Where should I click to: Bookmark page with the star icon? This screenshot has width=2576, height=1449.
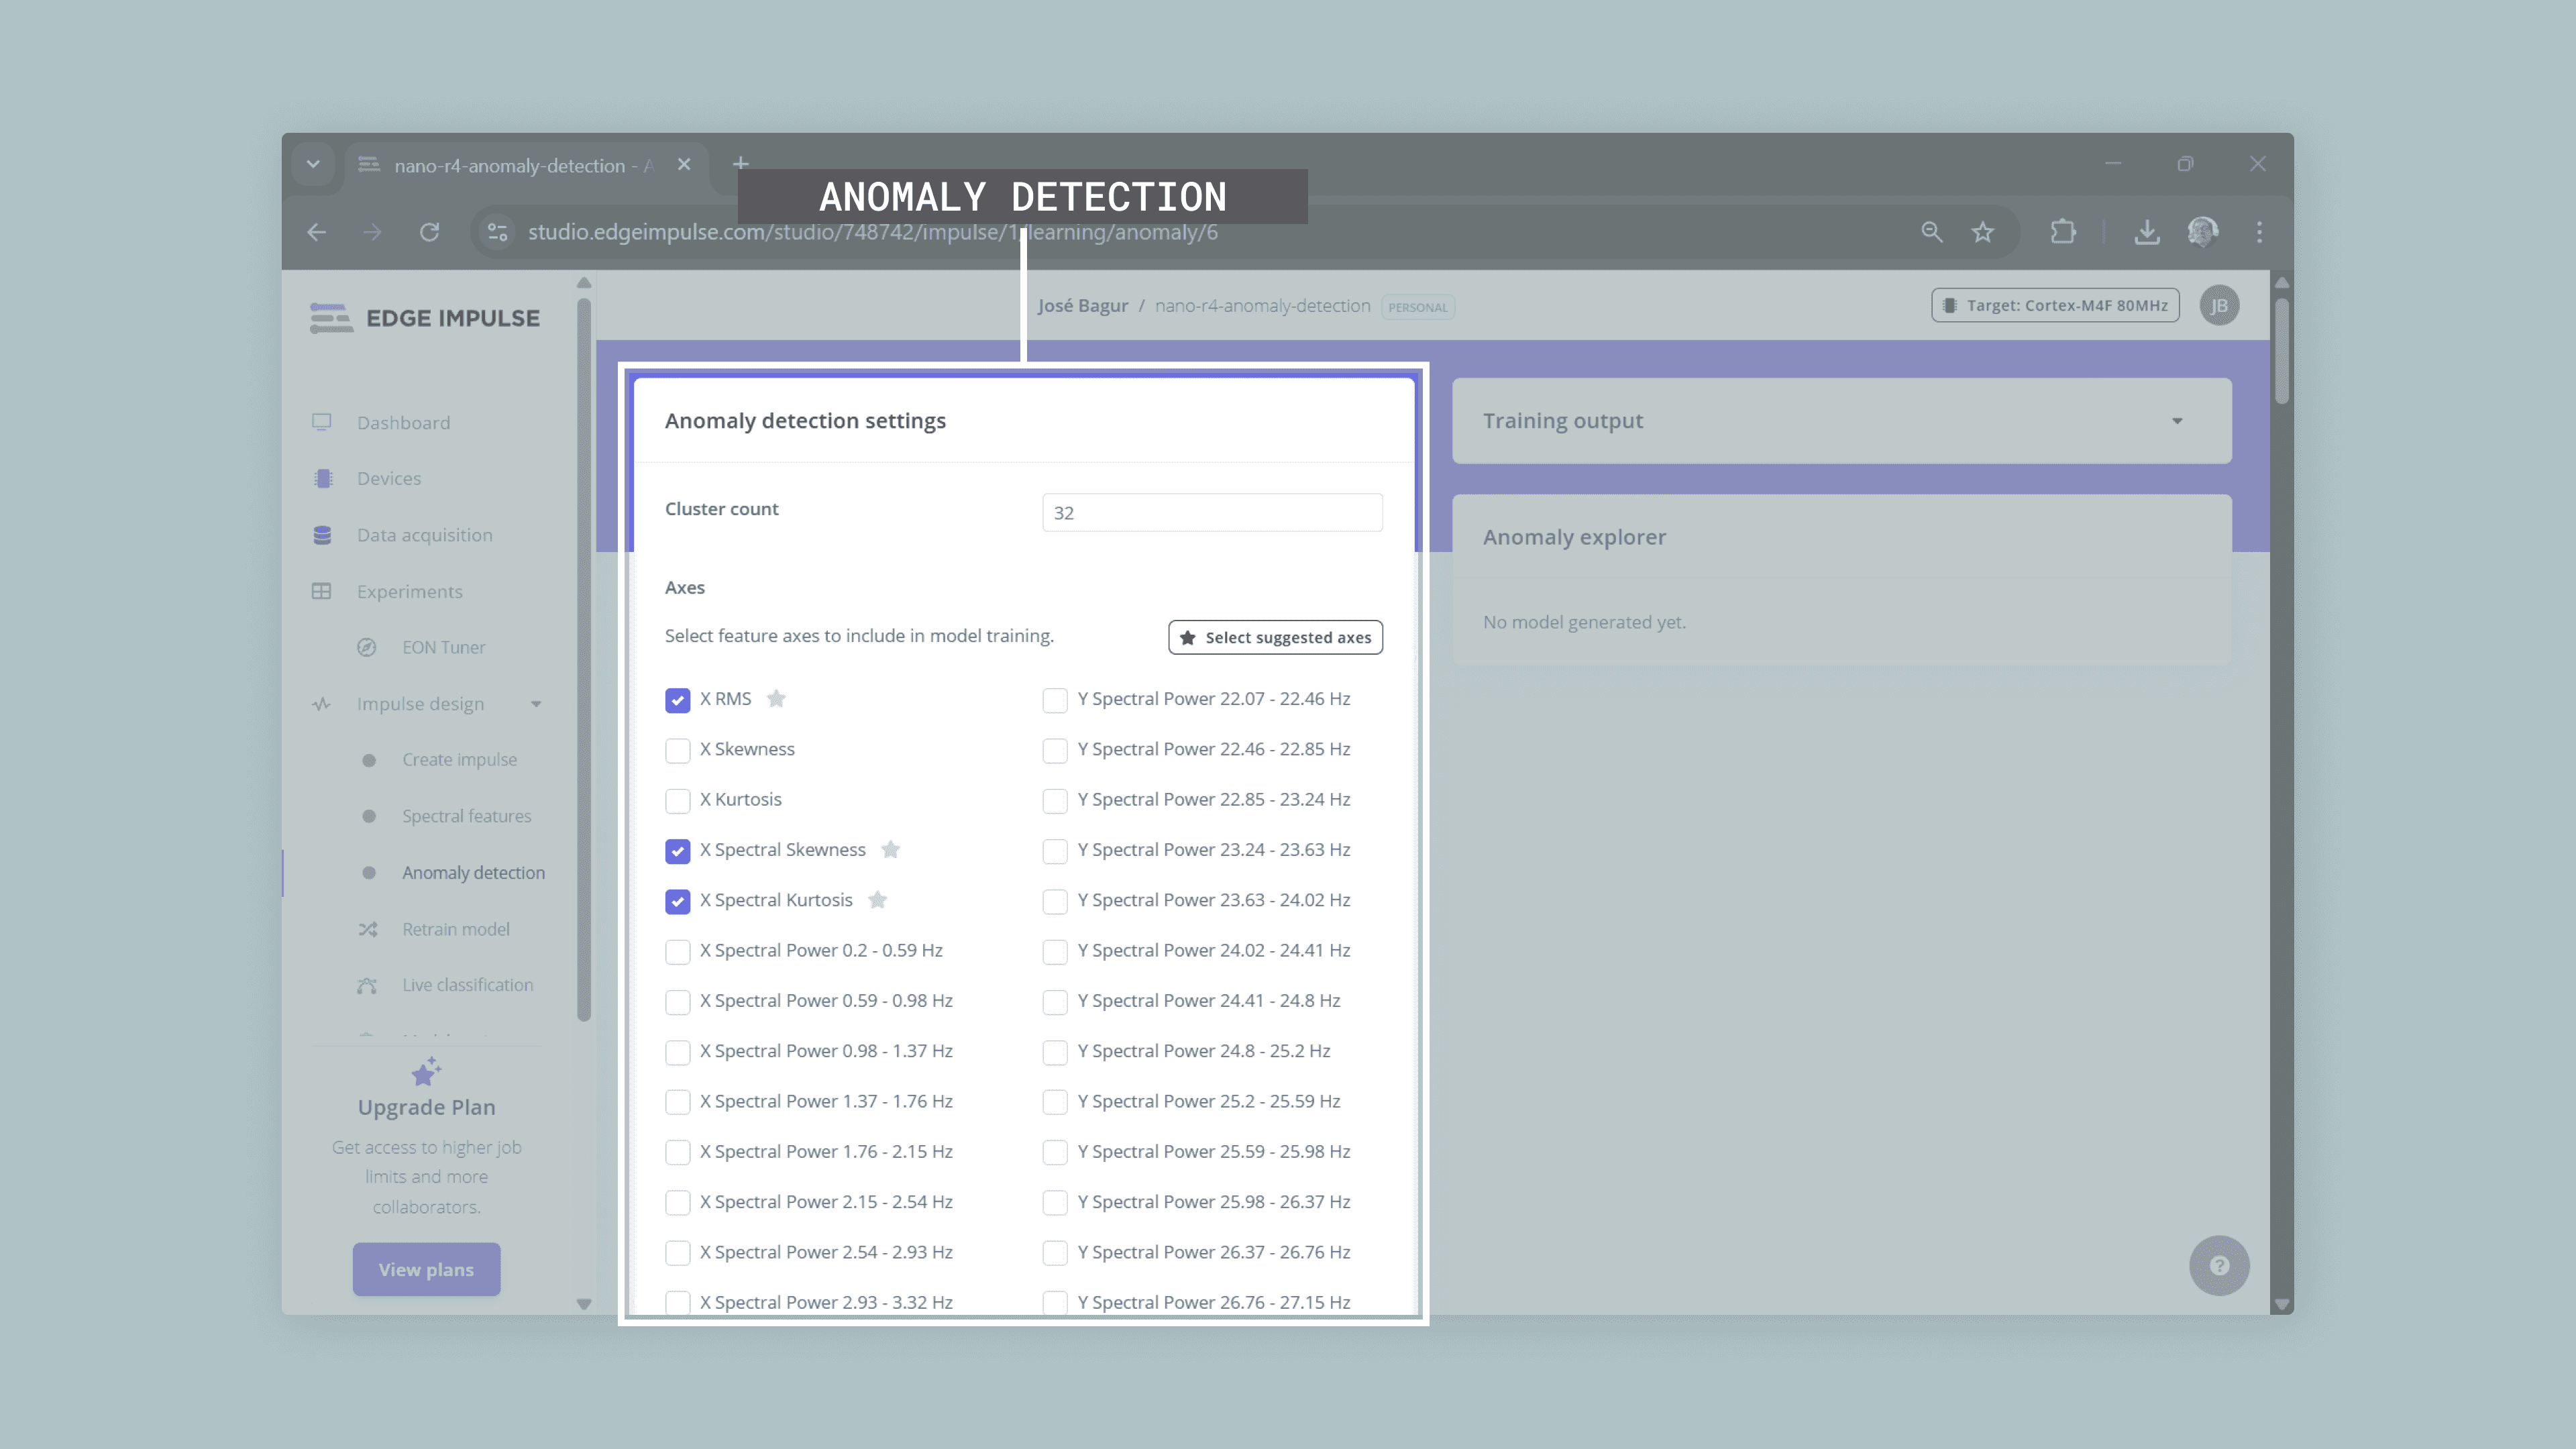[x=1982, y=232]
